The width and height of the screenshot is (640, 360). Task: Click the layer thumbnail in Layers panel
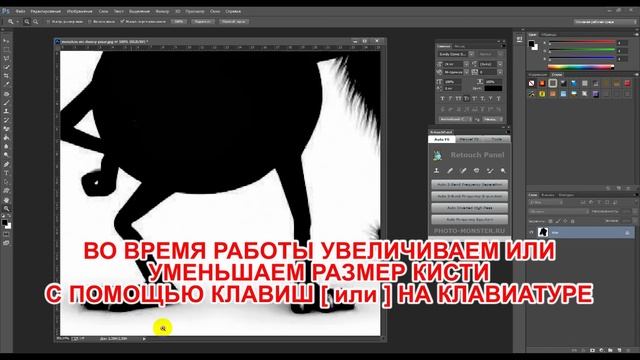coord(542,232)
